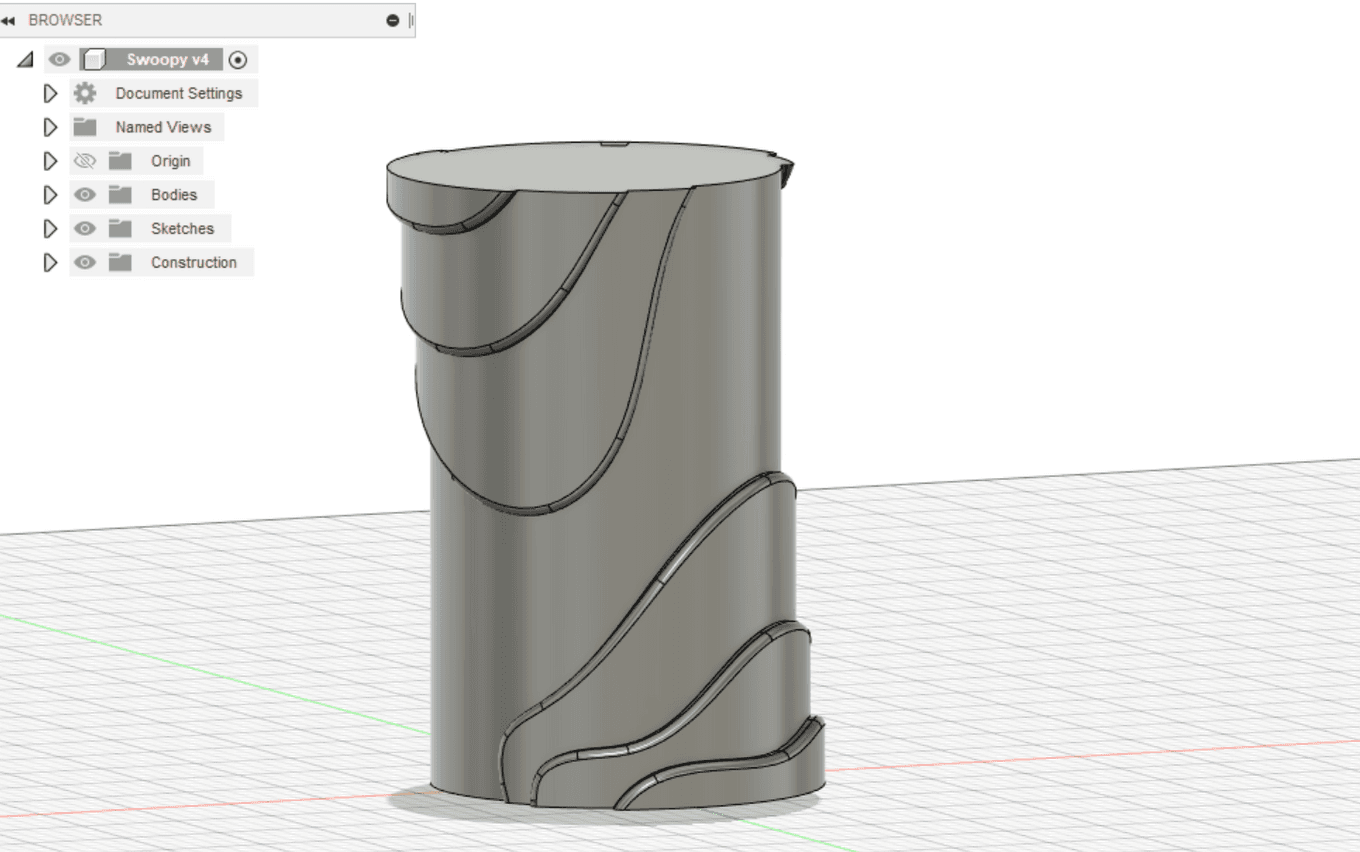Hide the Construction folder

pyautogui.click(x=85, y=263)
